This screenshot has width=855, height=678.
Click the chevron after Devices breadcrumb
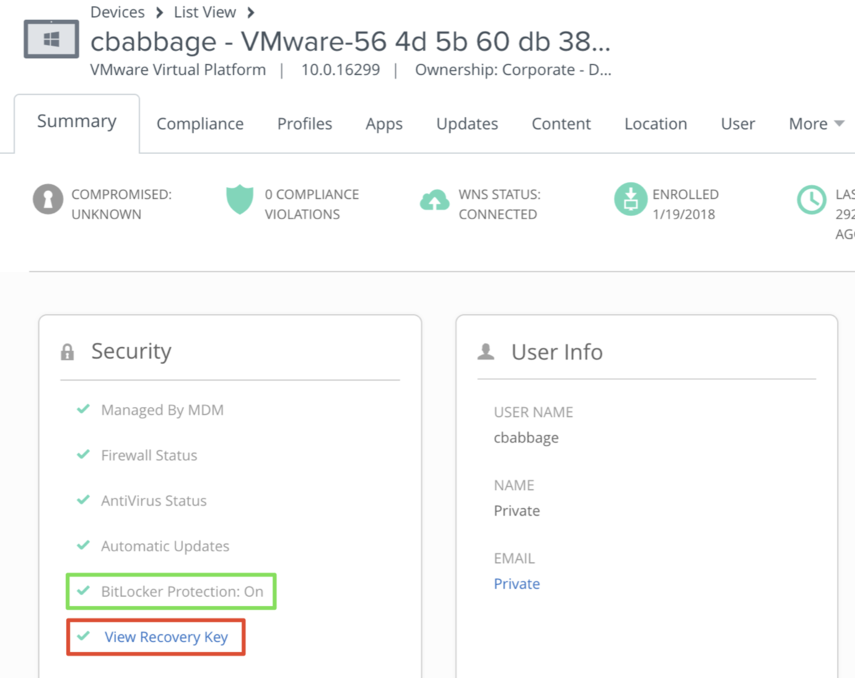coord(159,13)
